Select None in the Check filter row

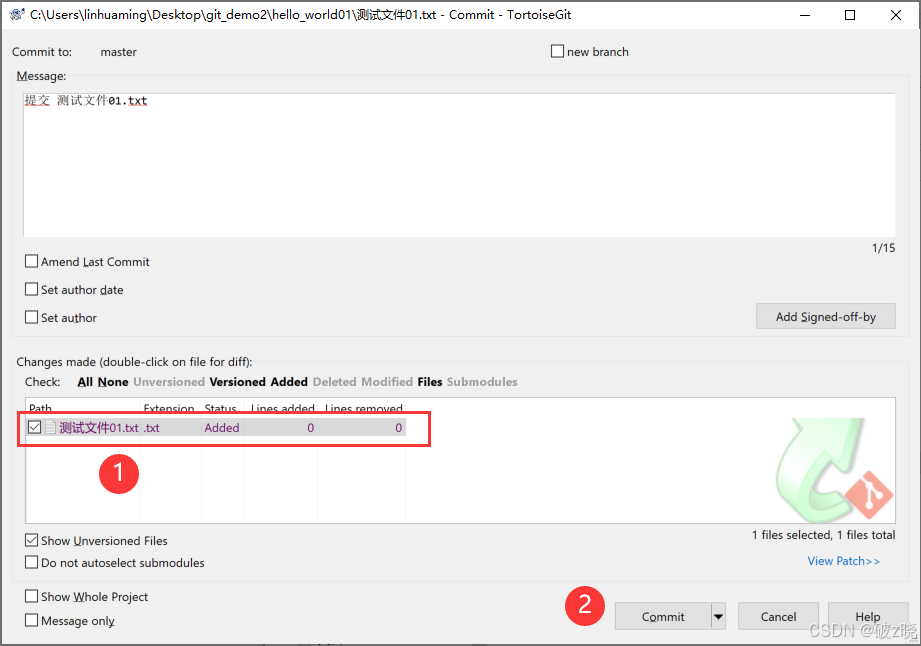(113, 382)
